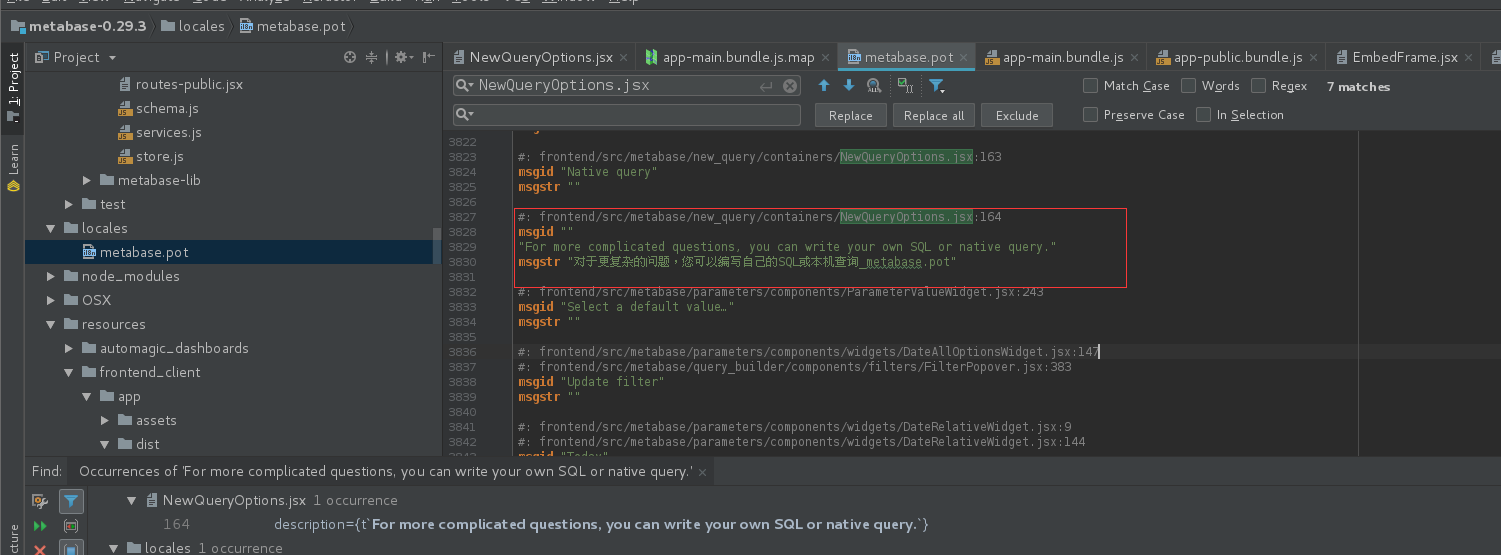
Task: Collapse the resources folder
Action: [x=52, y=324]
